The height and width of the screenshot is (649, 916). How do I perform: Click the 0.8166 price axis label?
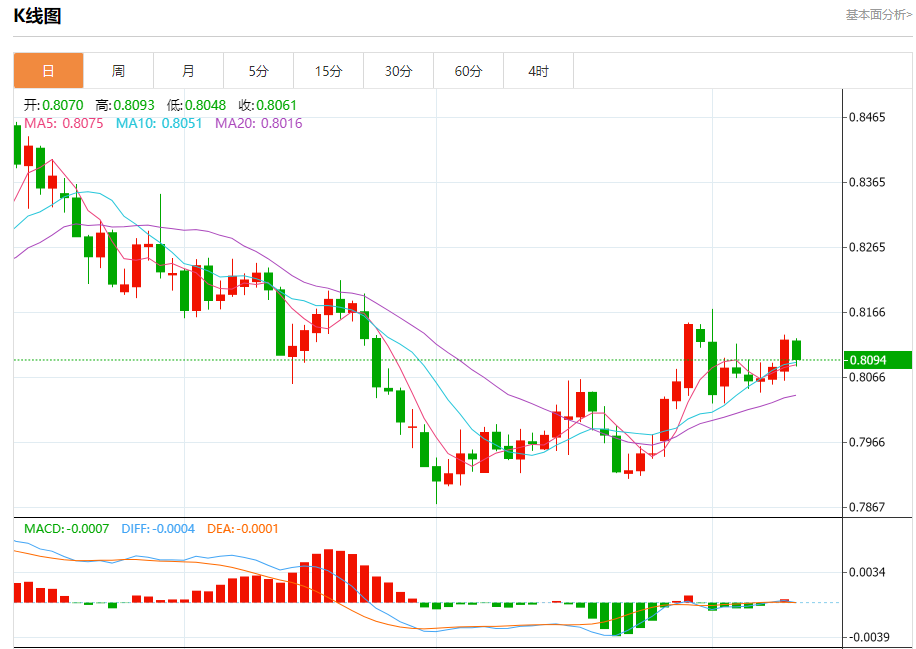click(x=867, y=313)
